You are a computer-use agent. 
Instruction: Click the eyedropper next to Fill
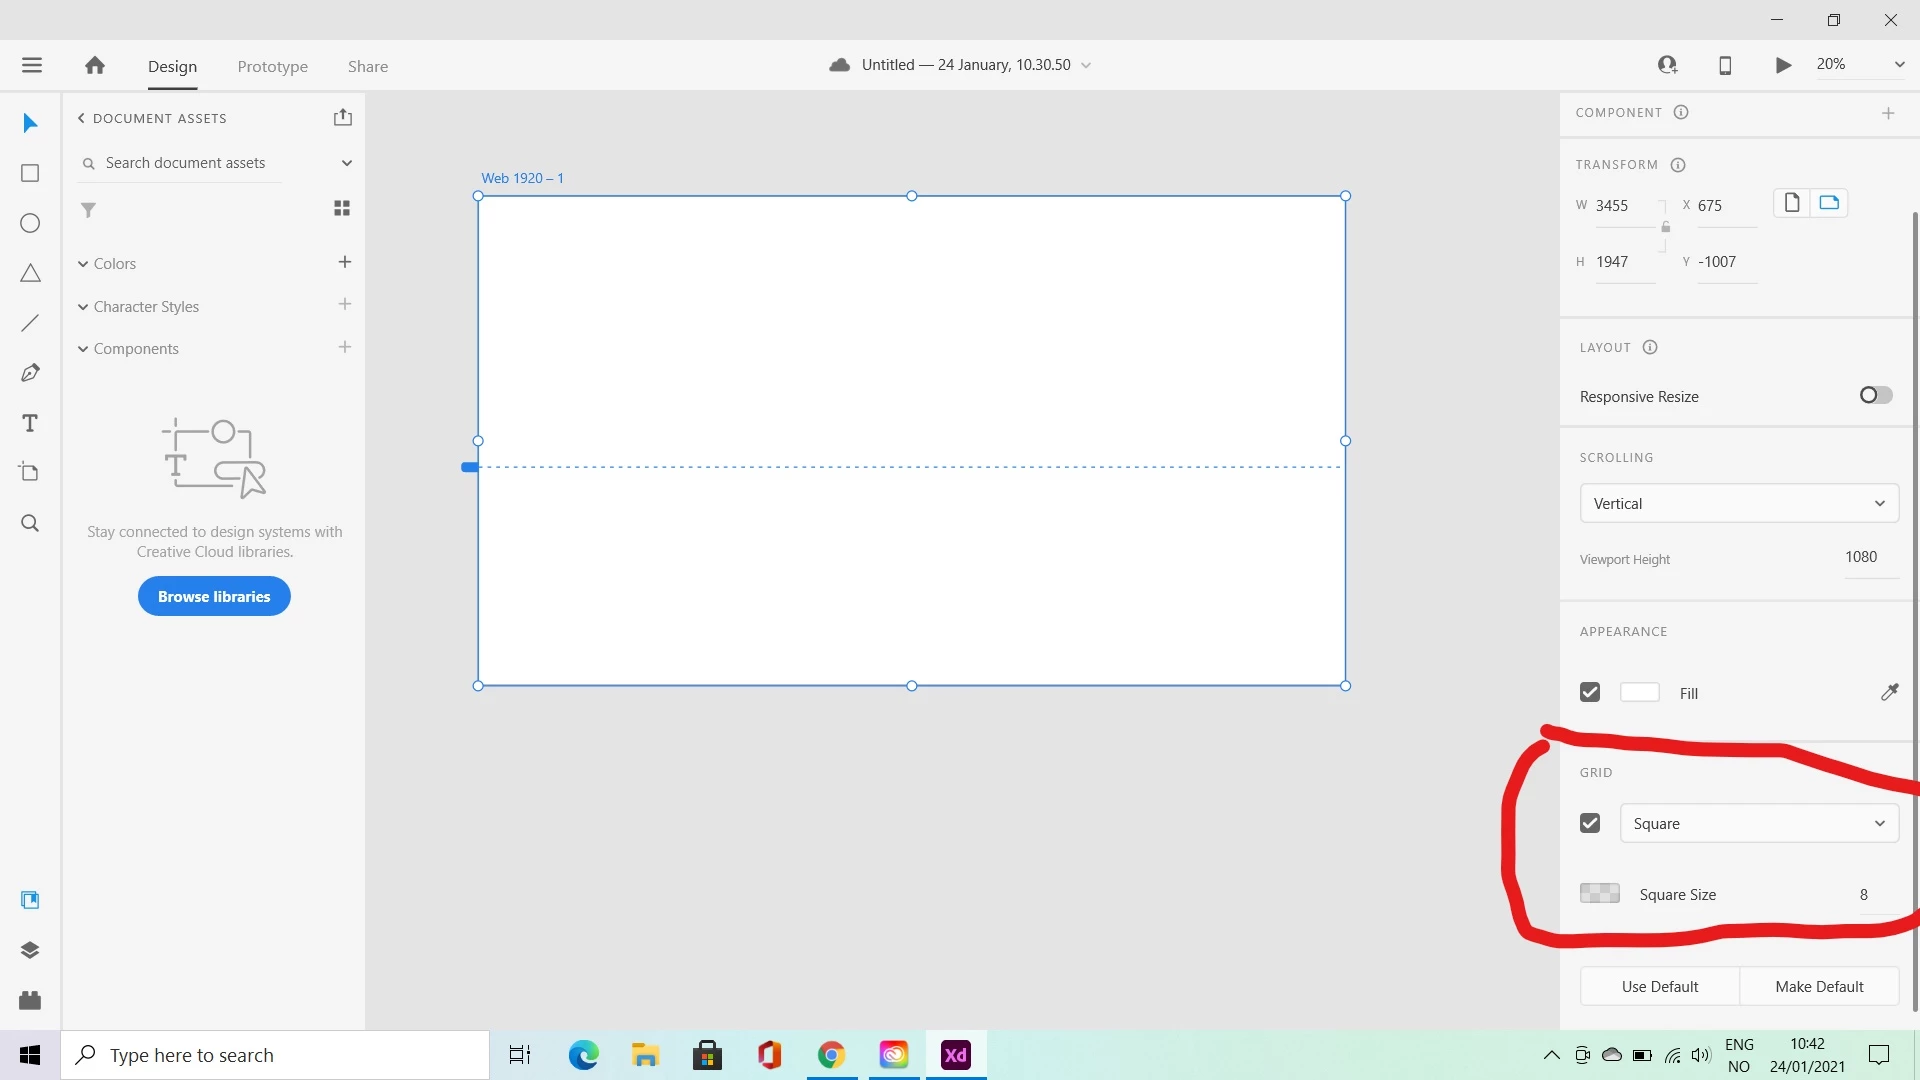1889,692
